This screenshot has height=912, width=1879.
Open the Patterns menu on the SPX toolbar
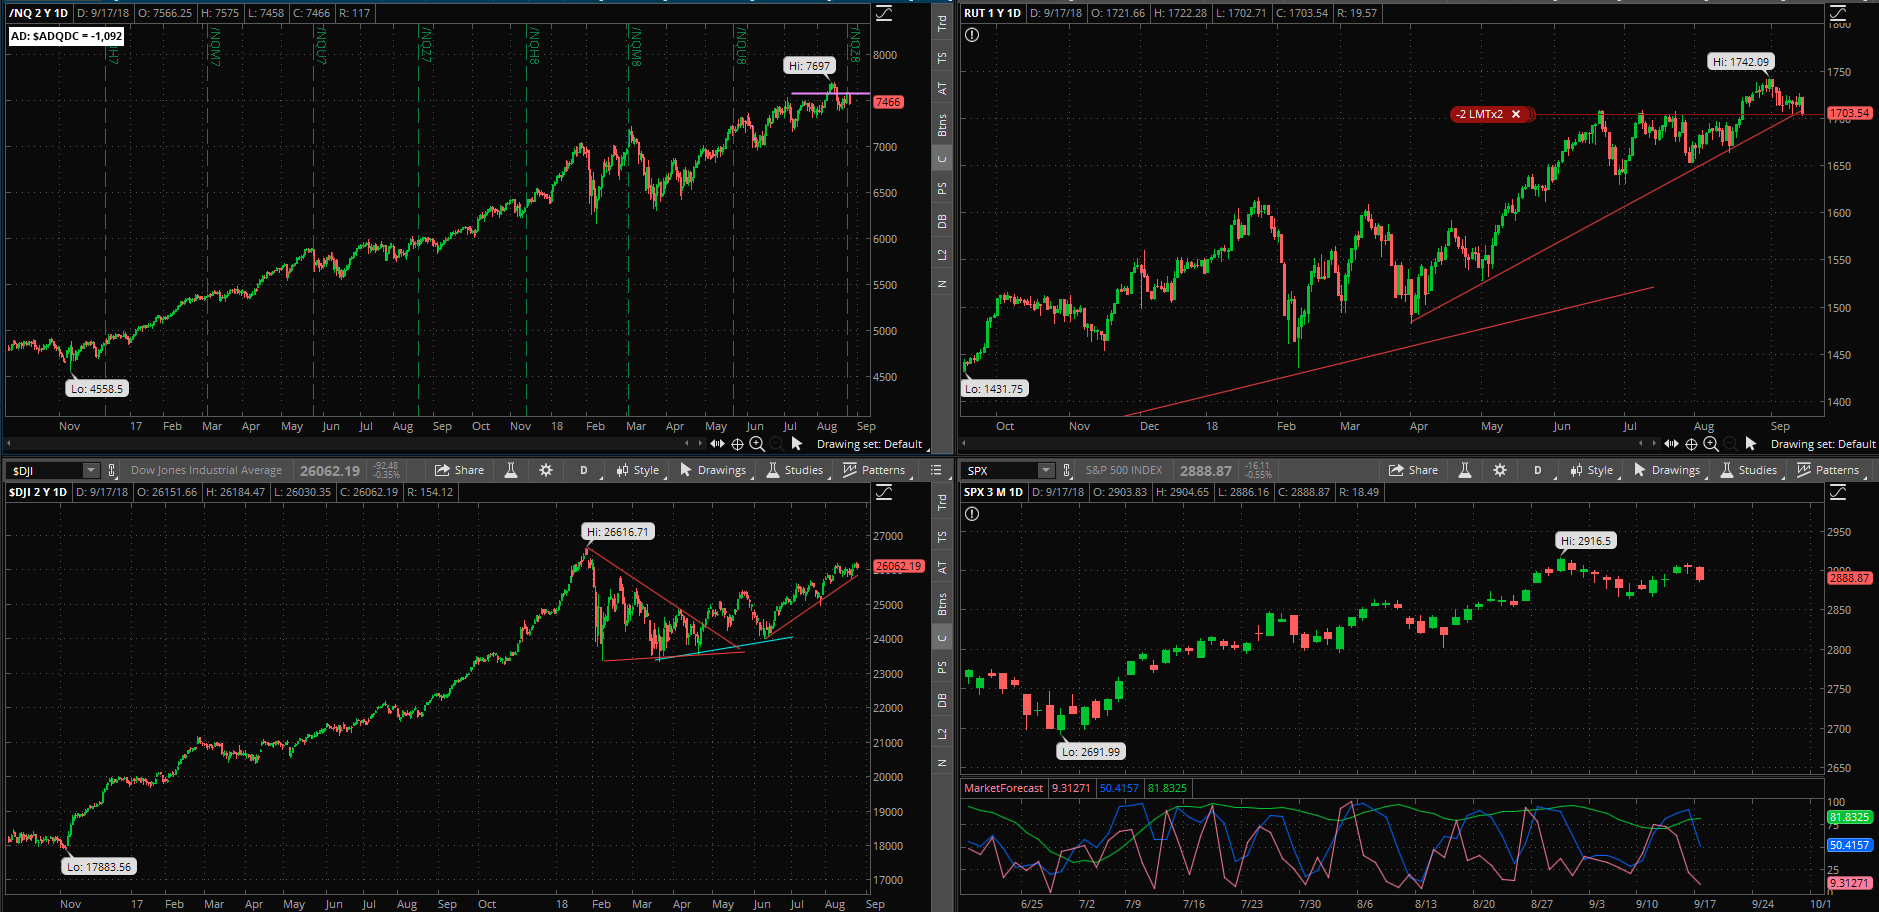1829,470
